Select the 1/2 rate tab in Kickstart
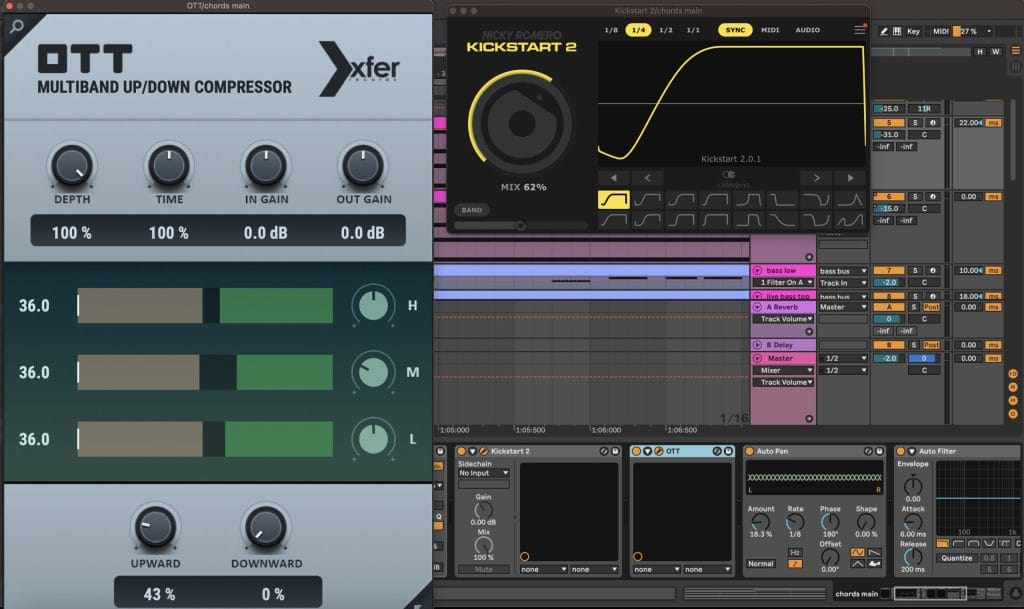The height and width of the screenshot is (609, 1024). [x=665, y=30]
